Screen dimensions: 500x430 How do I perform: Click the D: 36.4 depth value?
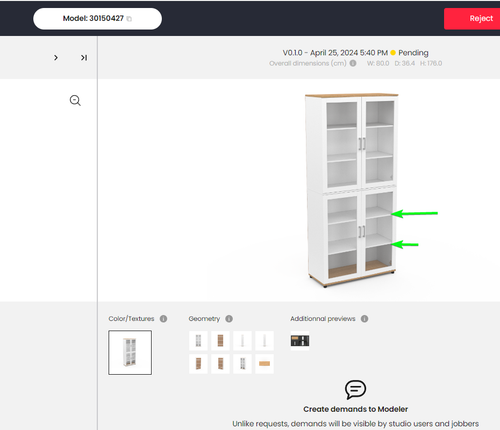point(405,63)
